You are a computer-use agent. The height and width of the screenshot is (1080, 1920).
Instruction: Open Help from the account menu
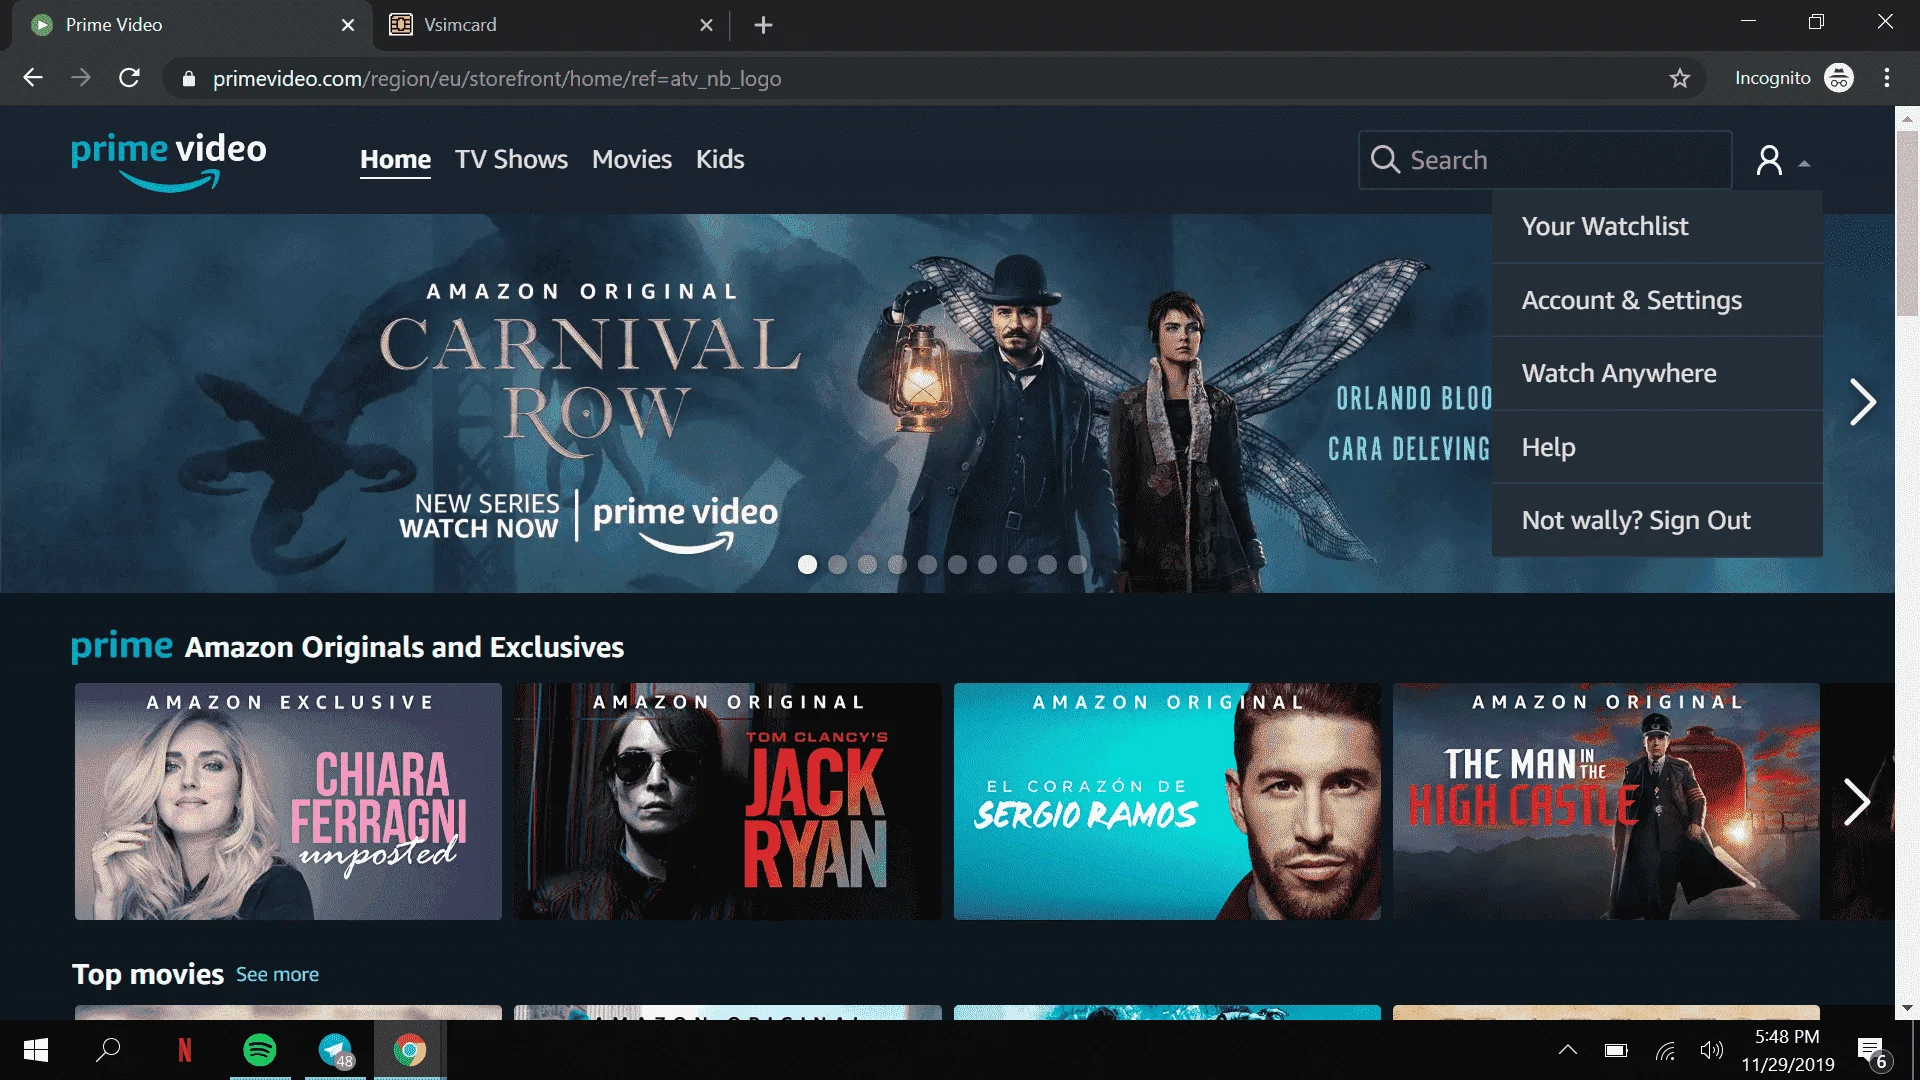pyautogui.click(x=1657, y=447)
